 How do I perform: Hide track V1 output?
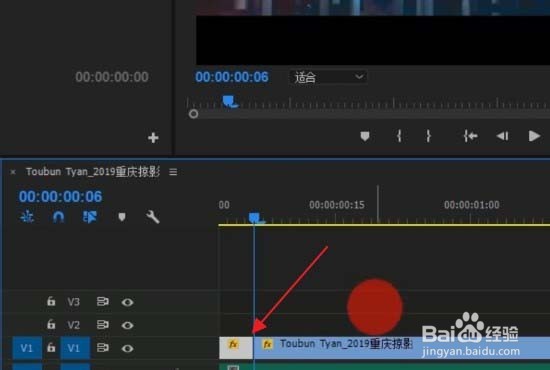pyautogui.click(x=127, y=349)
